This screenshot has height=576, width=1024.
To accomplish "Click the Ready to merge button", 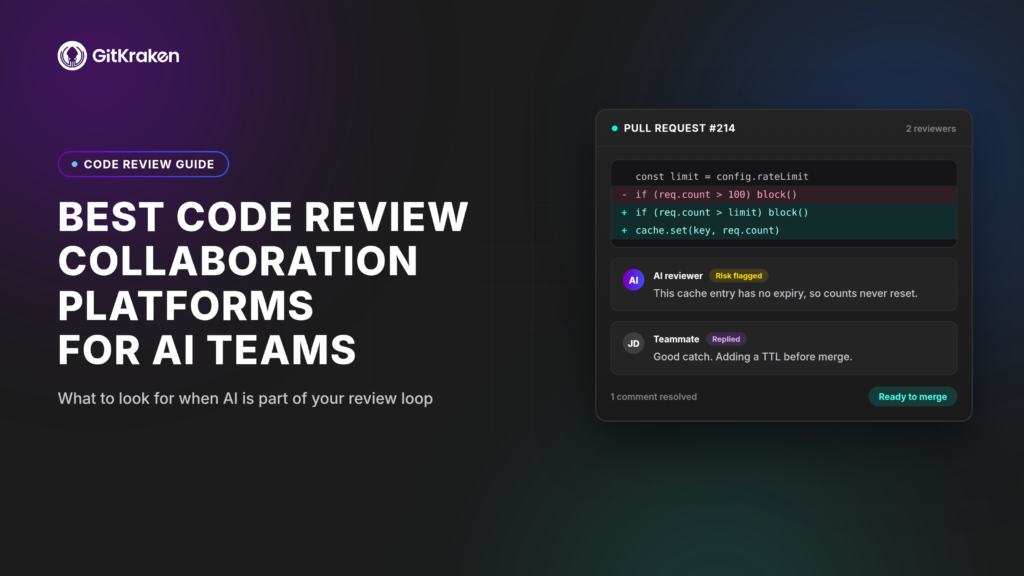I will click(x=912, y=396).
